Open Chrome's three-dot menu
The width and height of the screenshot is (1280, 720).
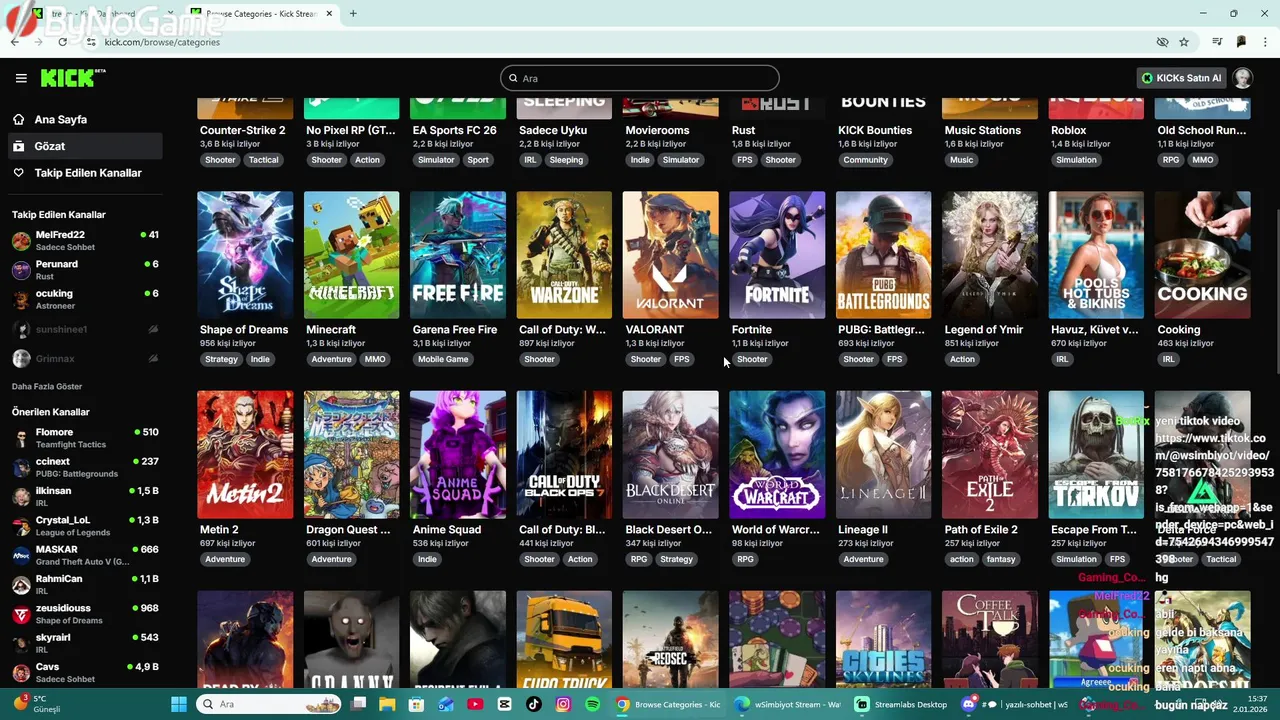pyautogui.click(x=1266, y=42)
